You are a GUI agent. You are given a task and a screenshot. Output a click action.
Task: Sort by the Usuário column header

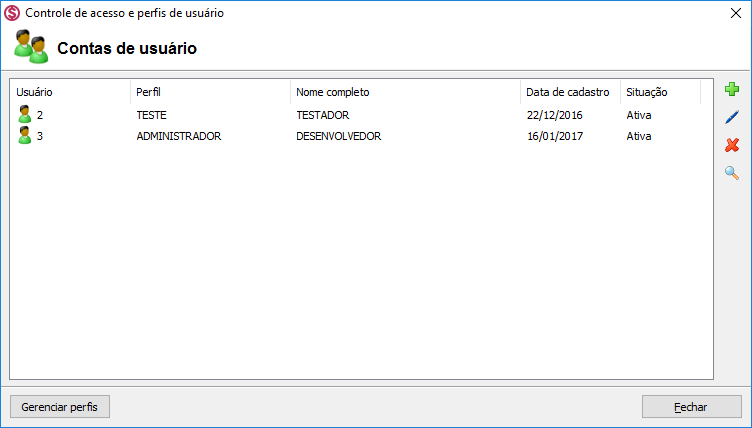point(35,92)
